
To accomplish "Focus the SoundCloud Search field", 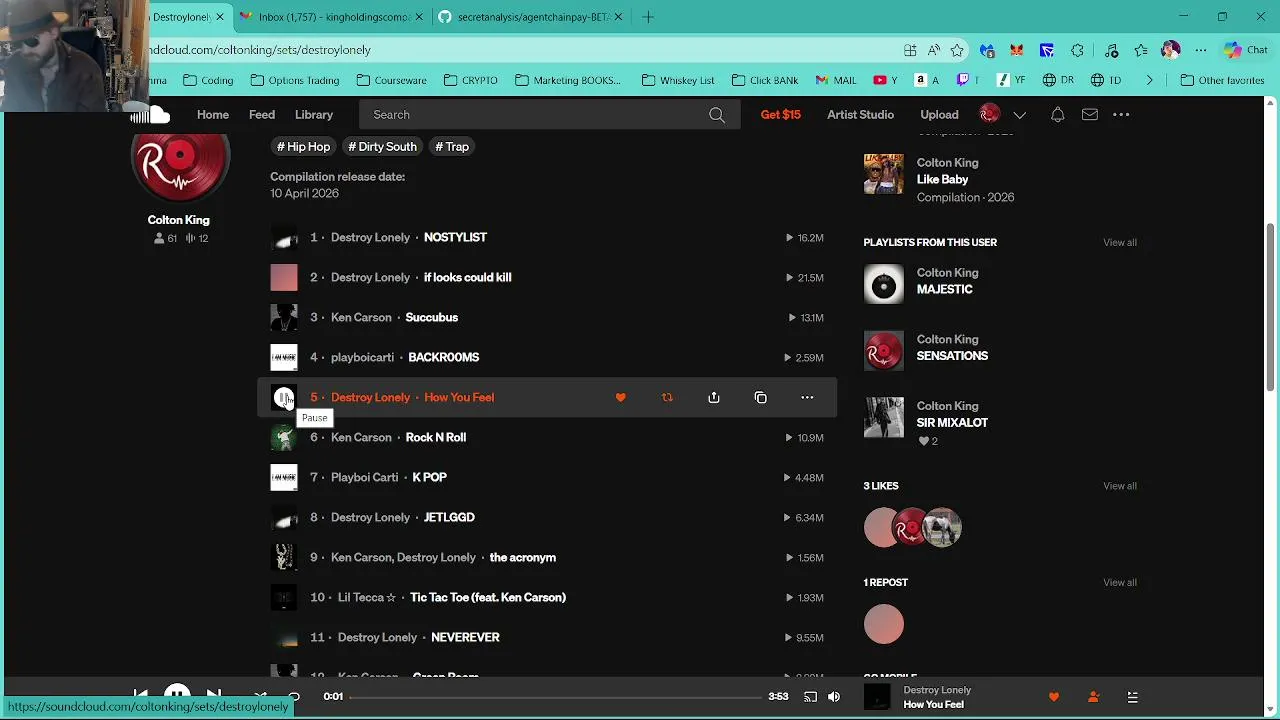I will click(550, 115).
